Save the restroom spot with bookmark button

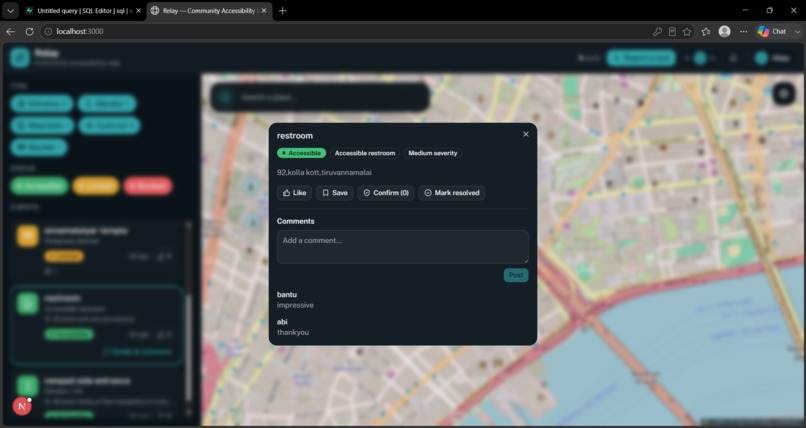[x=335, y=193]
